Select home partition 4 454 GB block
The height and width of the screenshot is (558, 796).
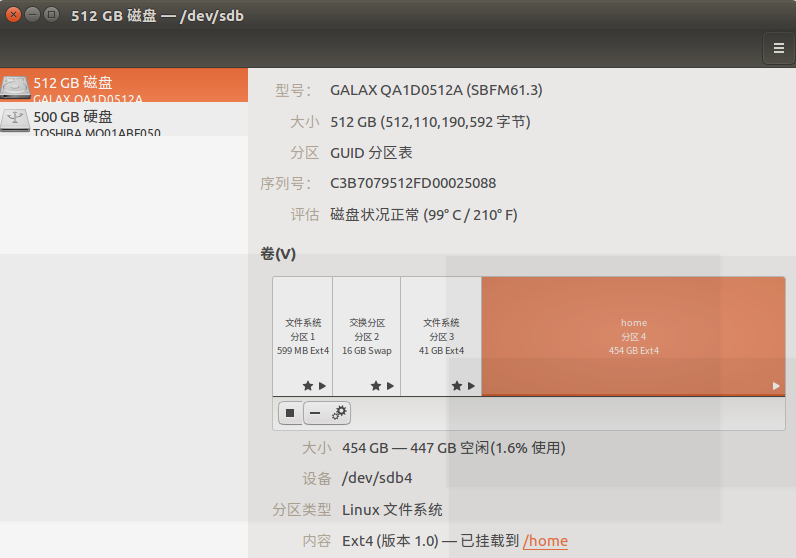[x=634, y=336]
